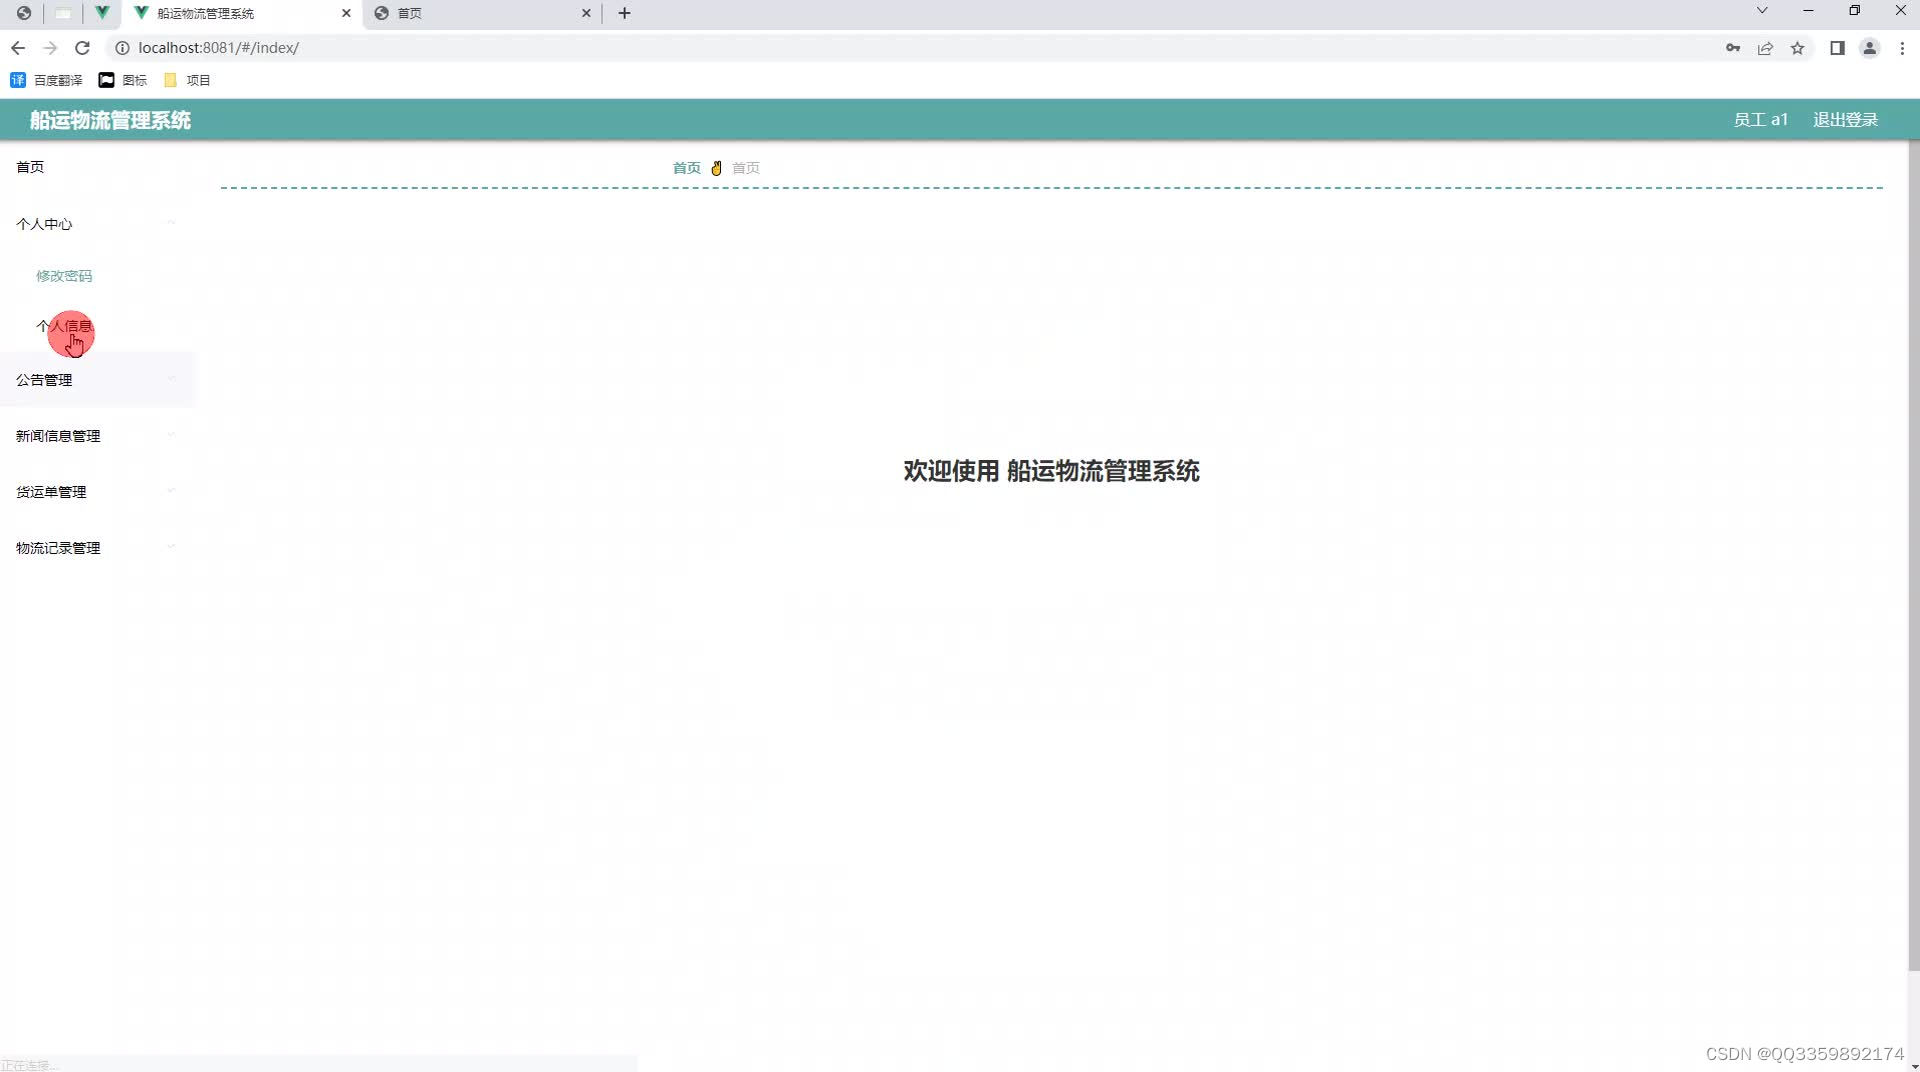Image resolution: width=1920 pixels, height=1072 pixels.
Task: Select the first pinned globe tab
Action: pos(24,13)
